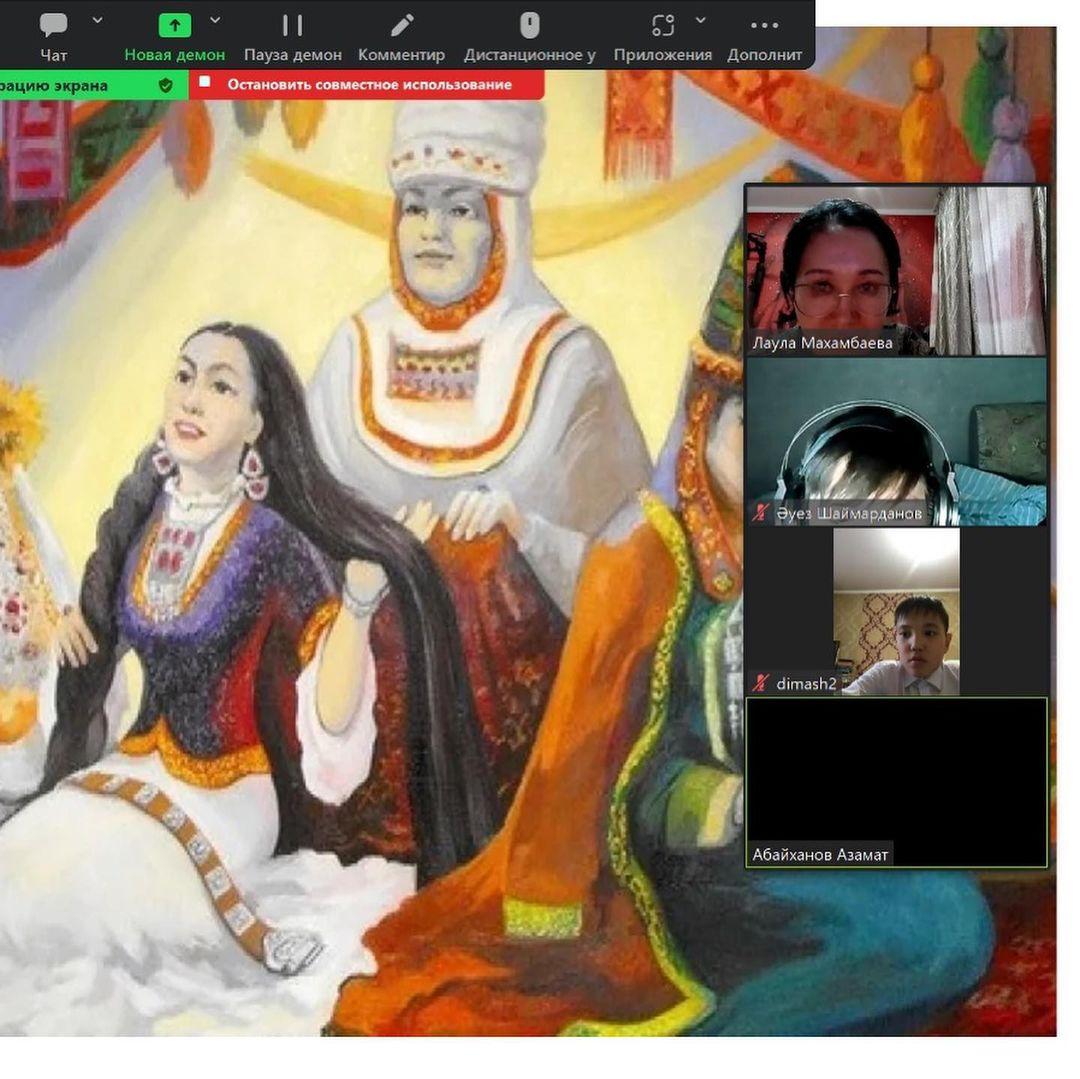Viewport: 1080px width, 1079px height.
Task: Click the Лаула Махамбаева name label
Action: (x=822, y=343)
